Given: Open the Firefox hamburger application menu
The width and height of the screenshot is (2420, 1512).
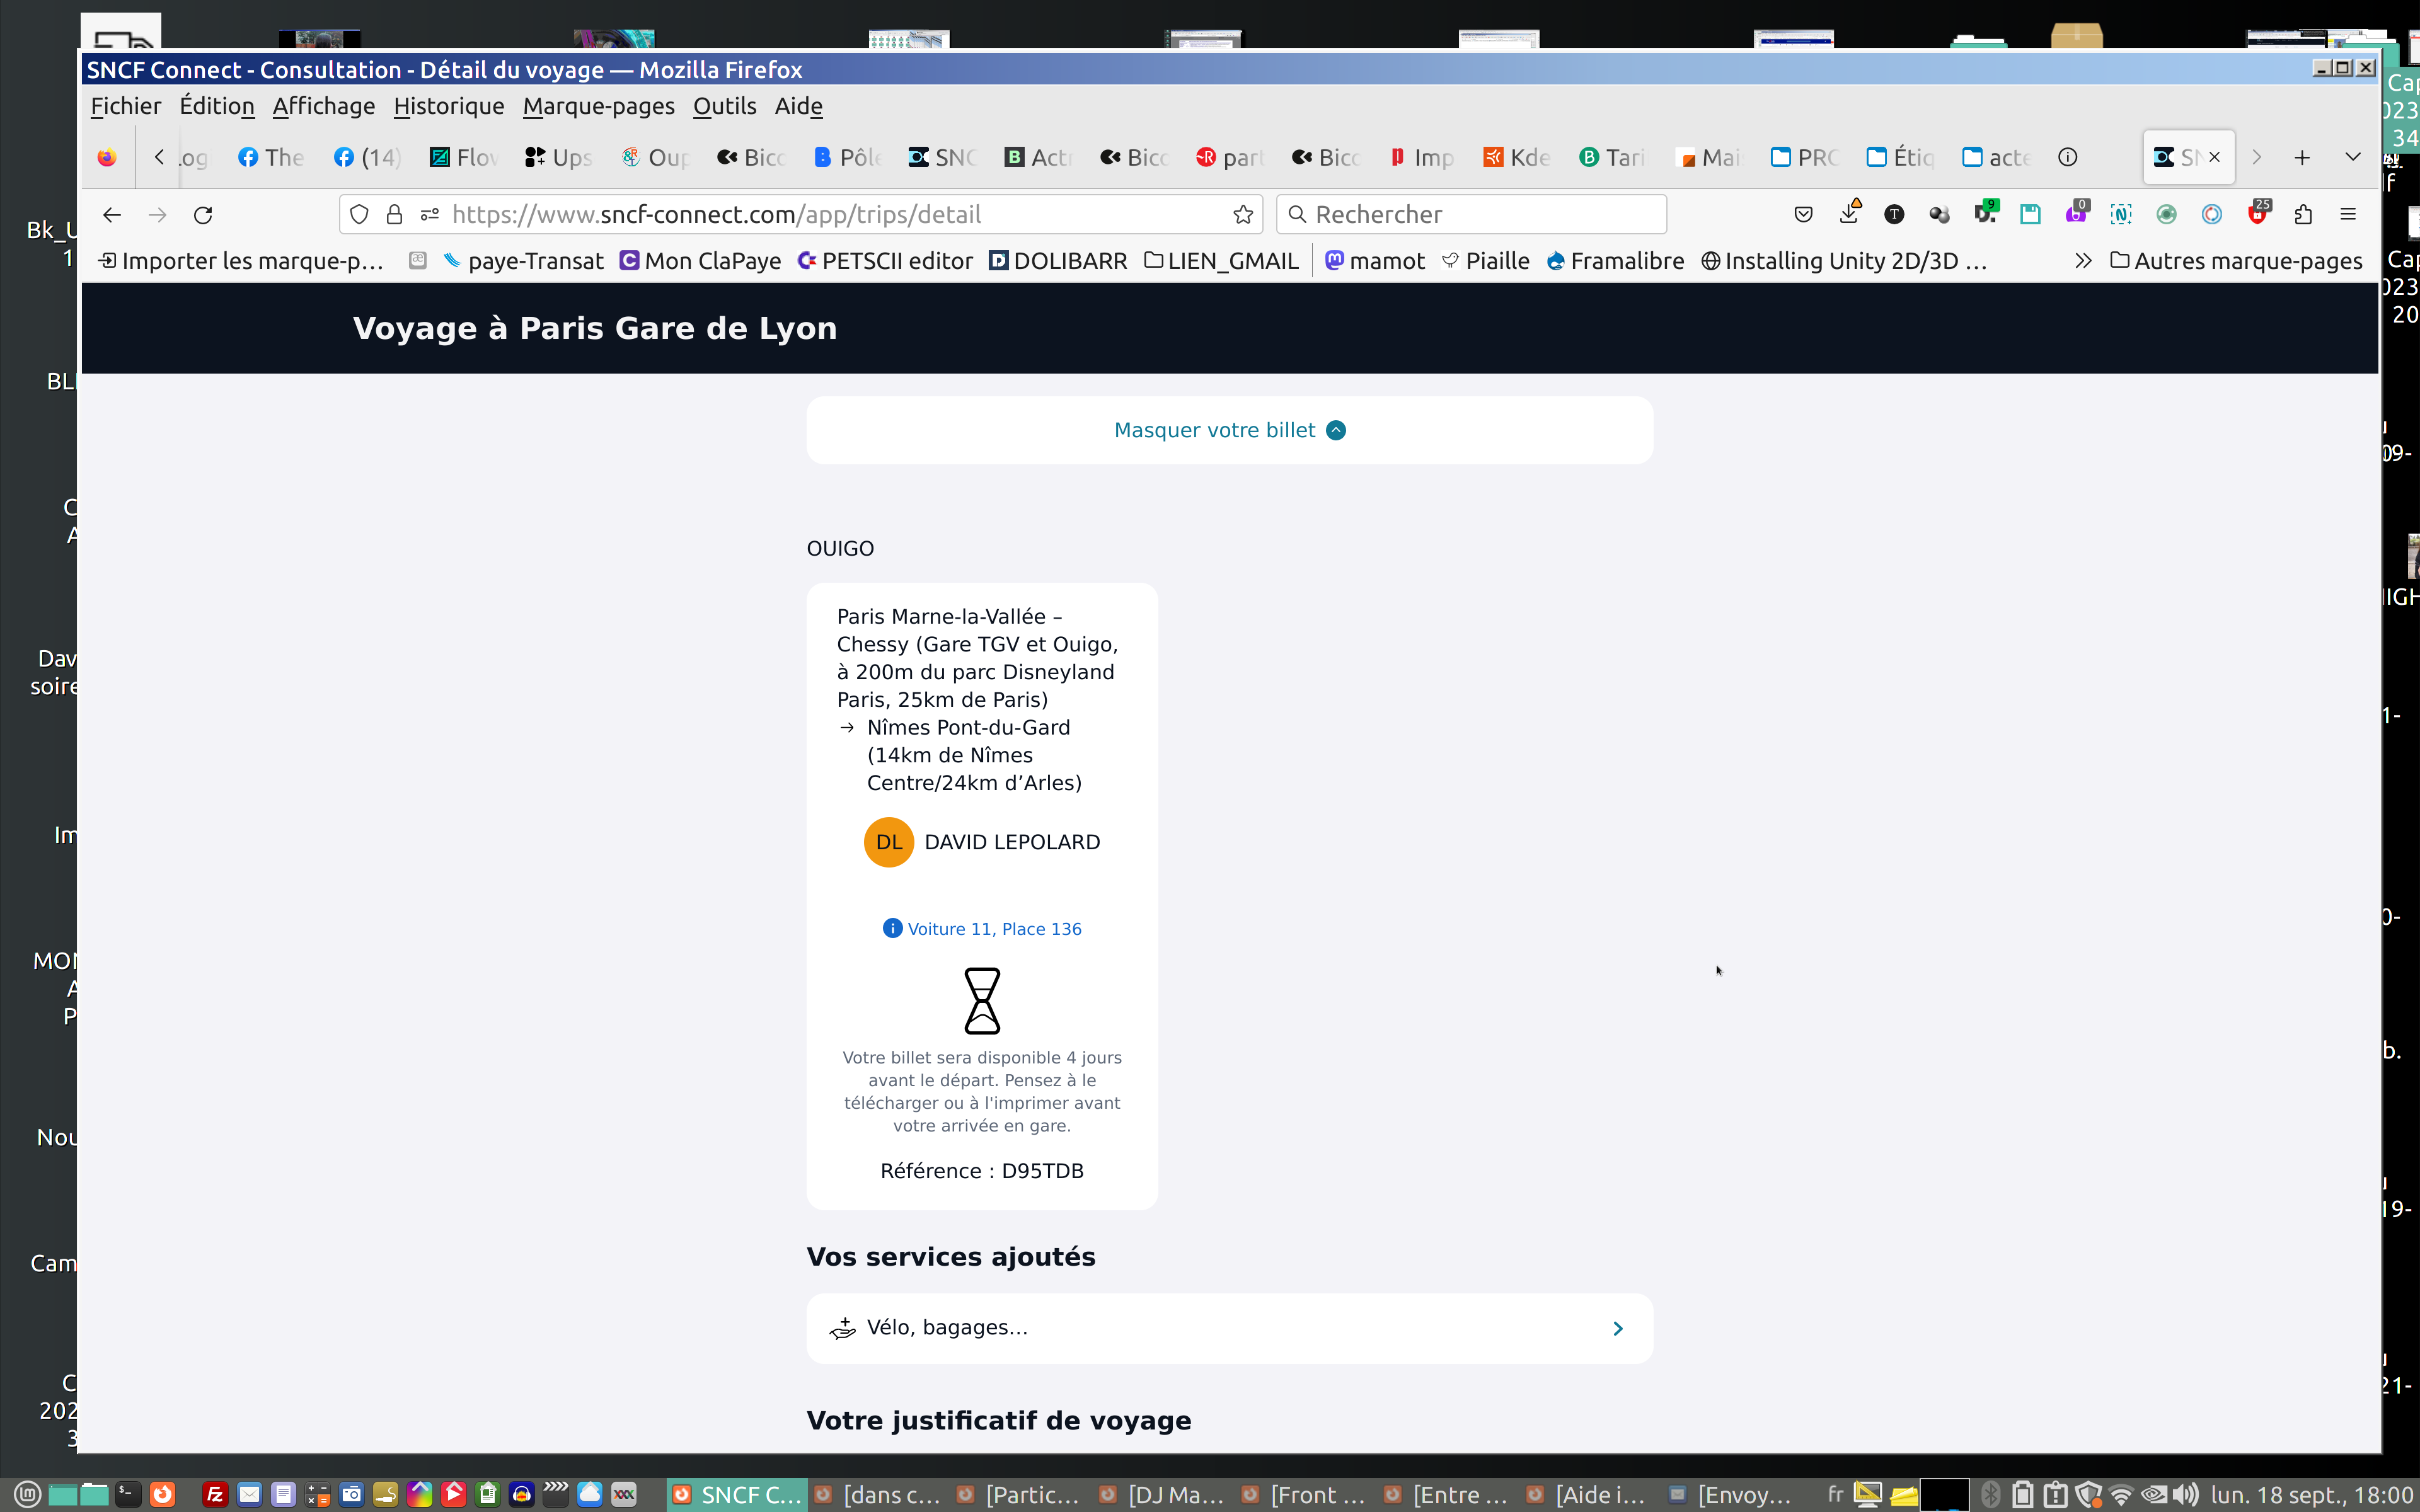Looking at the screenshot, I should (x=2348, y=215).
